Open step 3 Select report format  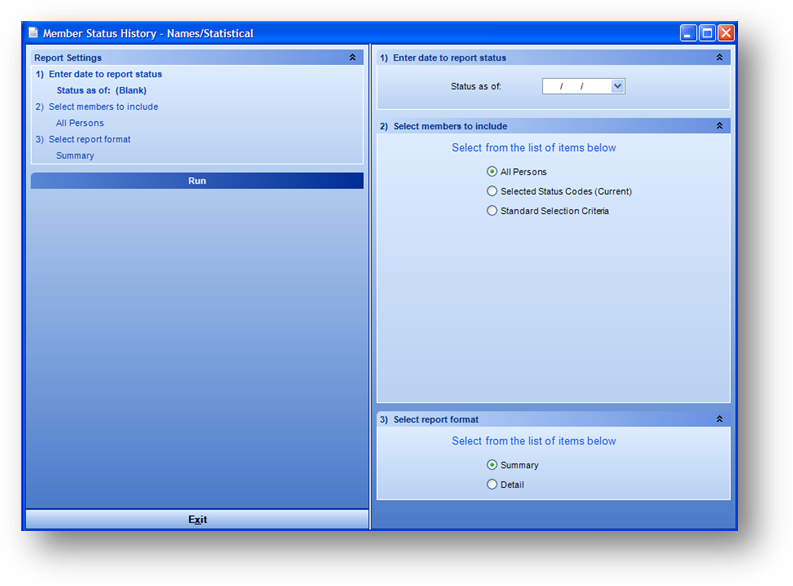[x=89, y=139]
